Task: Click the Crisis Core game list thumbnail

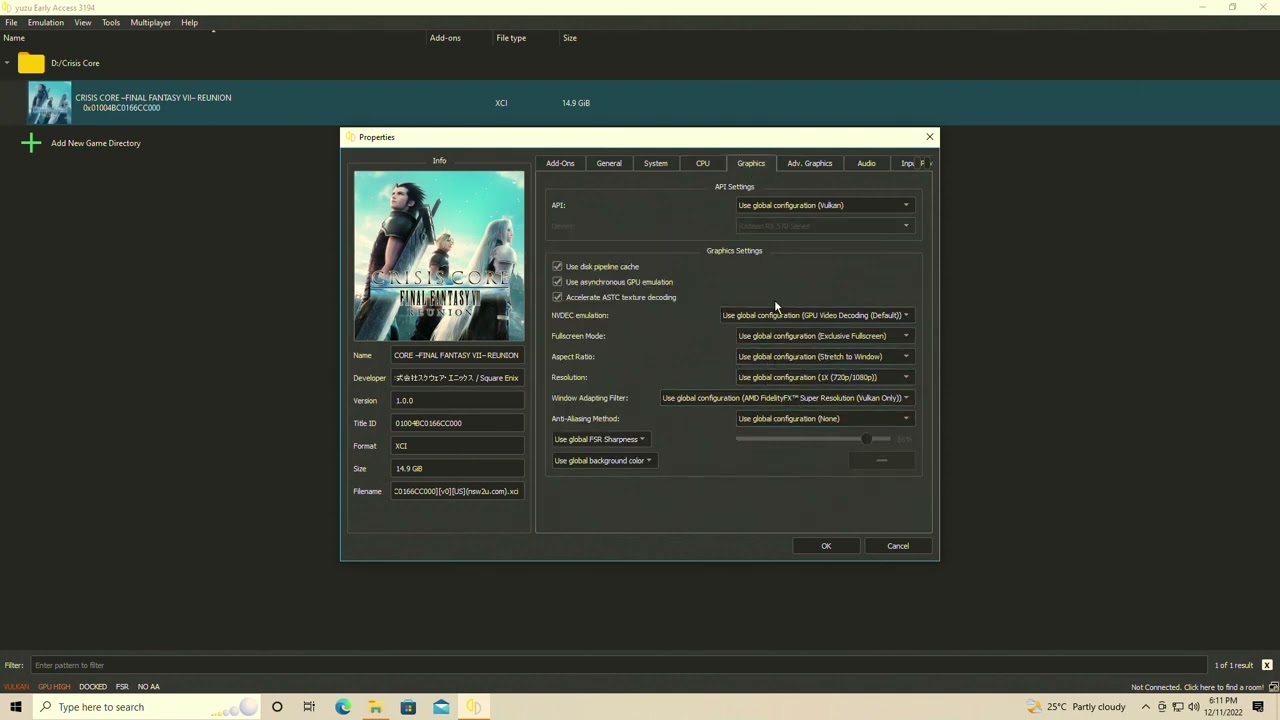Action: 49,103
